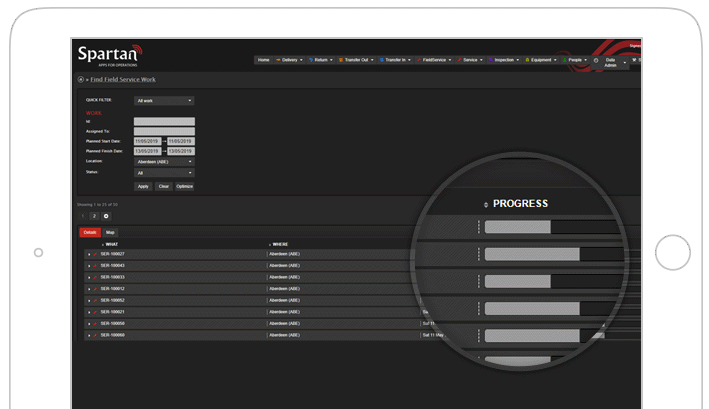709x409 pixels.
Task: Click the Clear button
Action: [164, 187]
